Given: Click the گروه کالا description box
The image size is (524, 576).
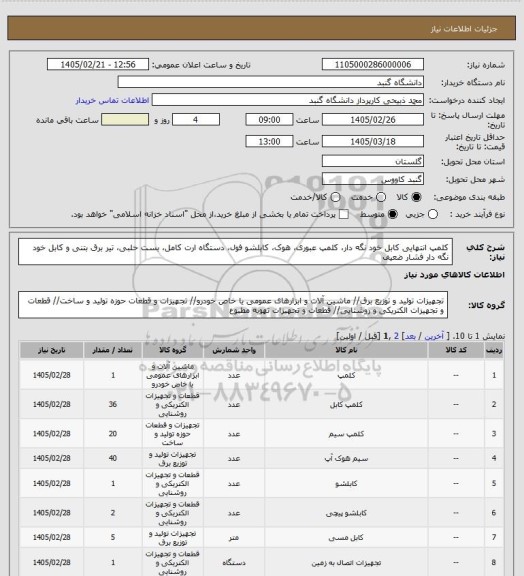Looking at the screenshot, I should 233,305.
